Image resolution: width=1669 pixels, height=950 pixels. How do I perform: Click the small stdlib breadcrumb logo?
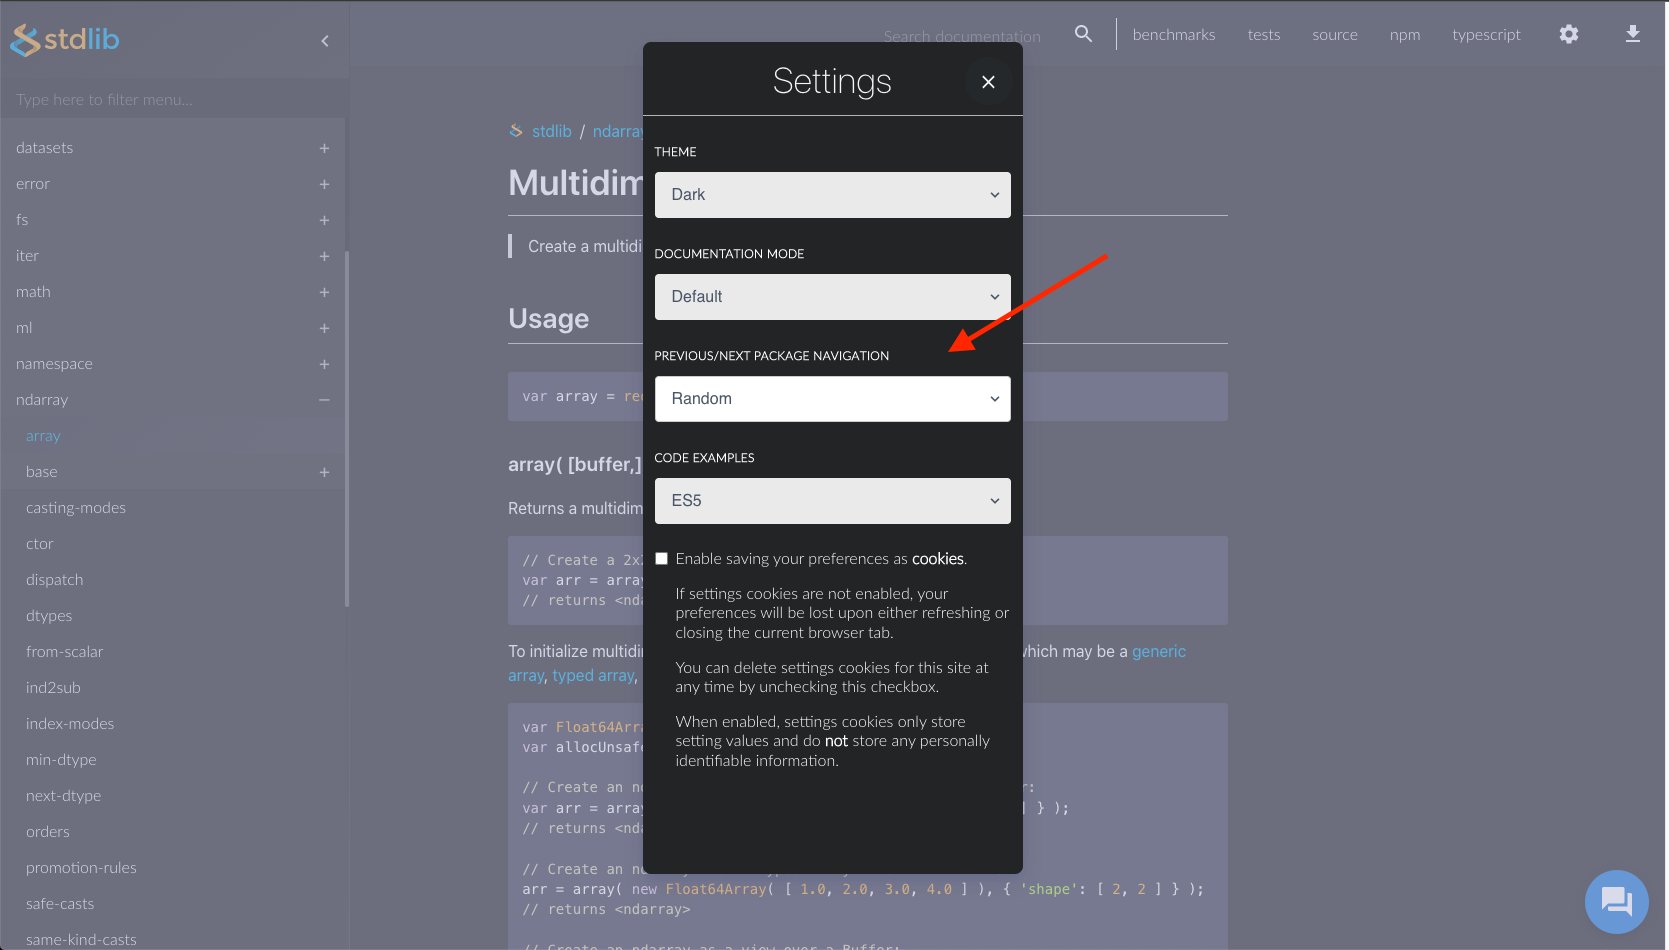click(x=516, y=131)
